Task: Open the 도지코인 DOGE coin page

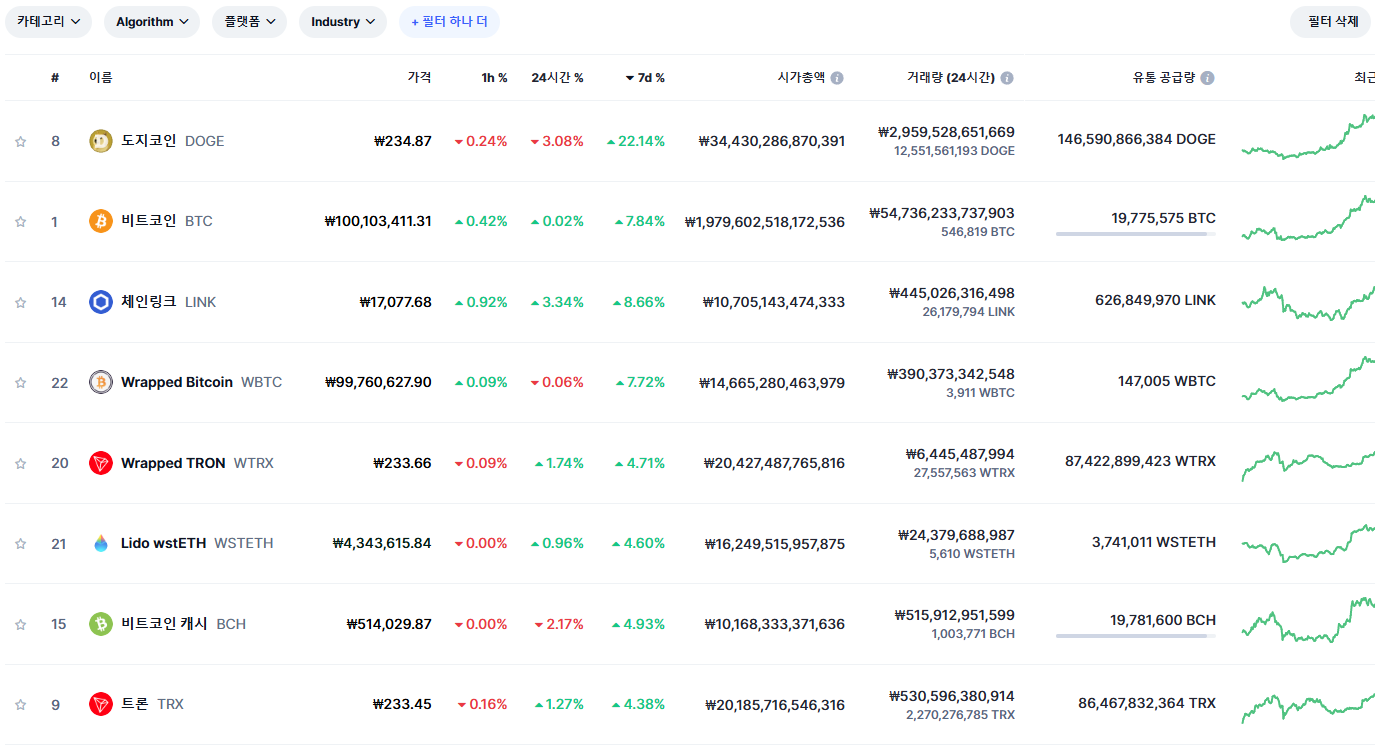Action: (172, 141)
